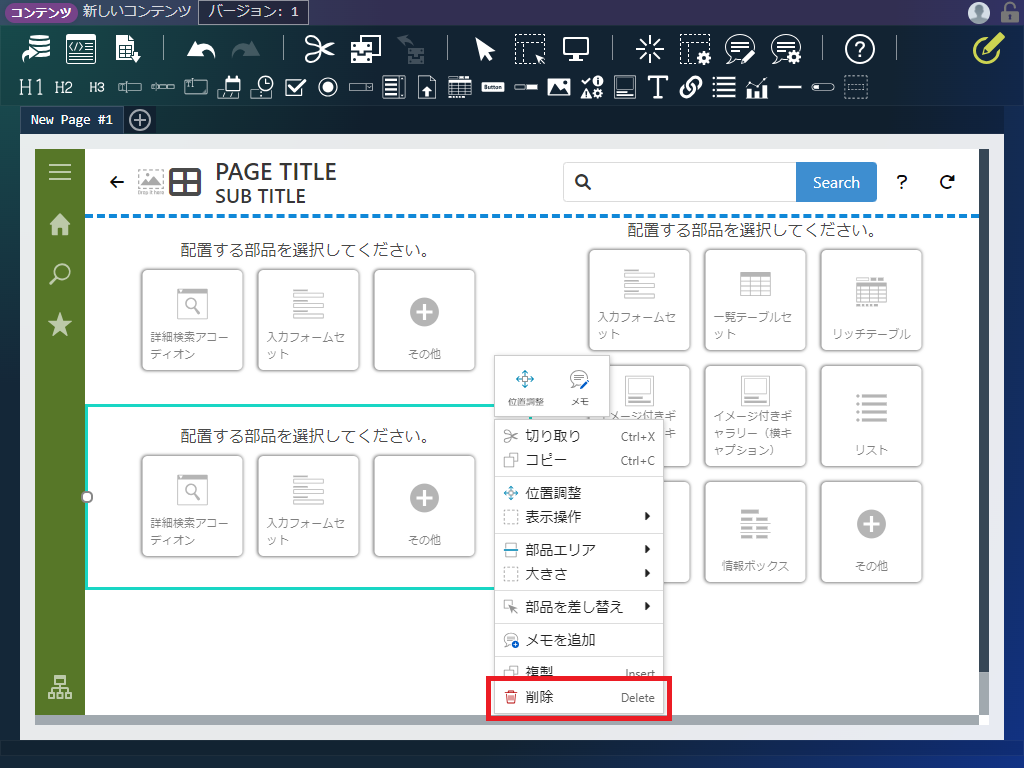The image size is (1024, 768).
Task: Insert the dropdown select part from toolbar
Action: pyautogui.click(x=360, y=87)
